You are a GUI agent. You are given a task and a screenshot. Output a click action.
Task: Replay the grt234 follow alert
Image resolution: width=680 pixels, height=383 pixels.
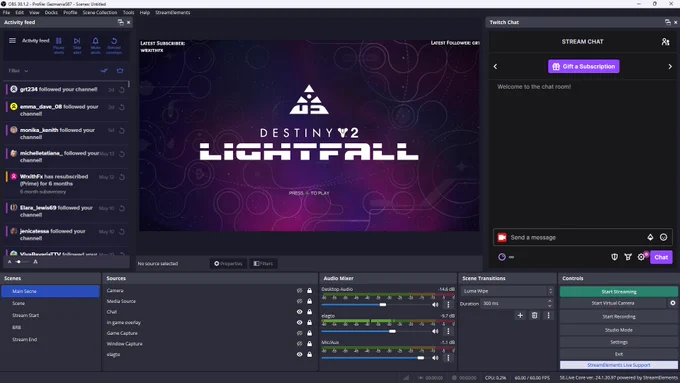click(x=122, y=90)
